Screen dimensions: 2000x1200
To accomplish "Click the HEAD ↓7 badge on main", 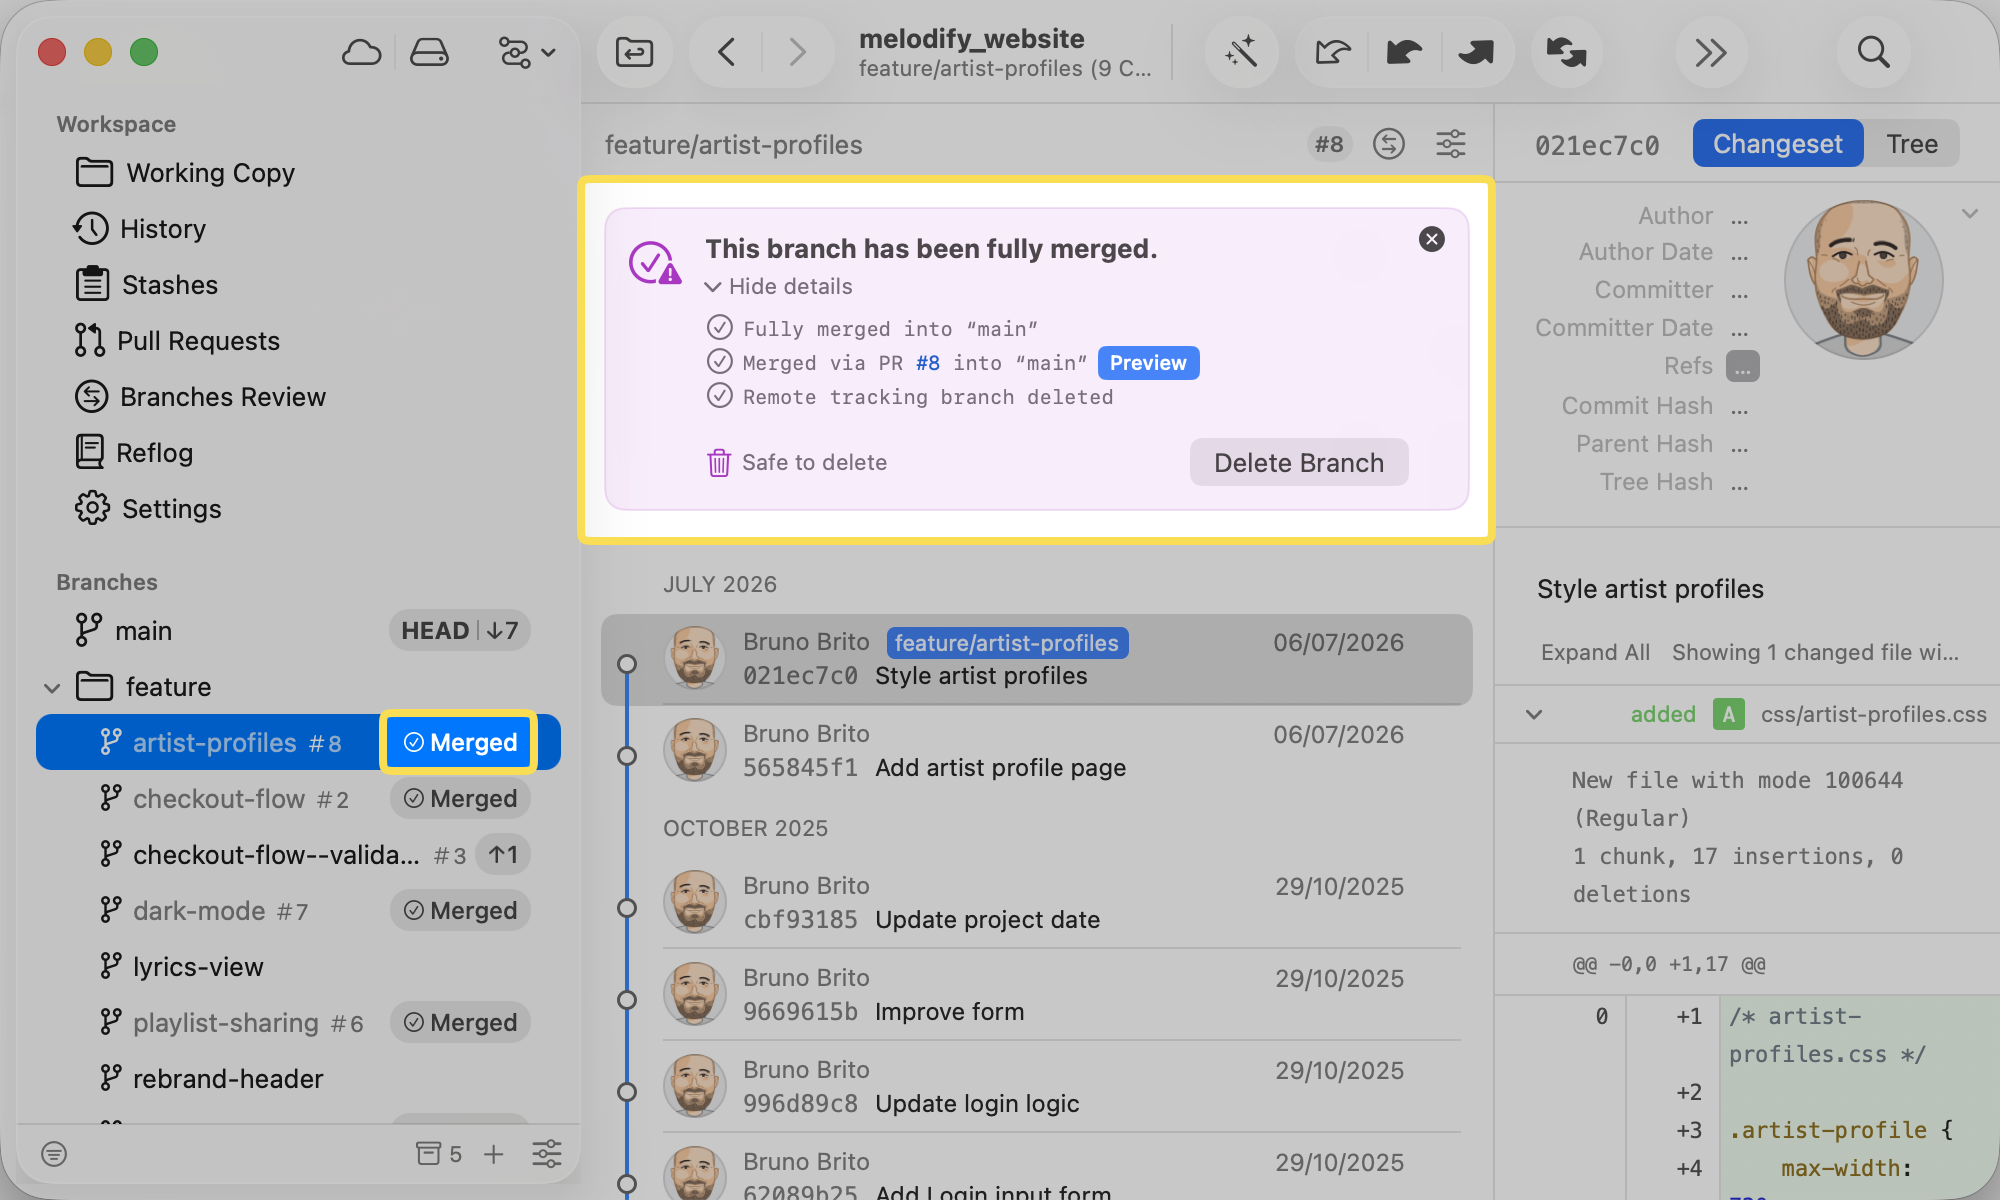I will click(460, 631).
